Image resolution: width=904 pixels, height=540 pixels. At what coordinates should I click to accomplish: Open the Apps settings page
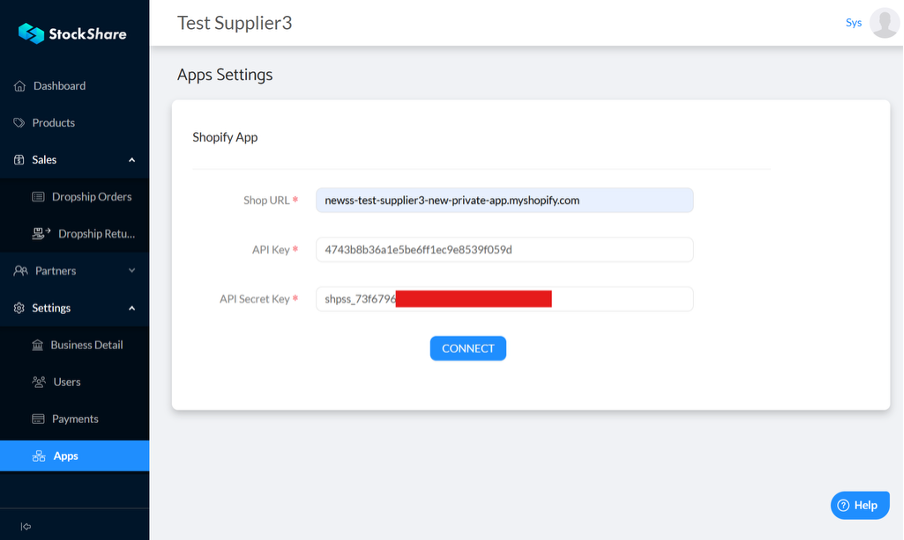coord(66,456)
